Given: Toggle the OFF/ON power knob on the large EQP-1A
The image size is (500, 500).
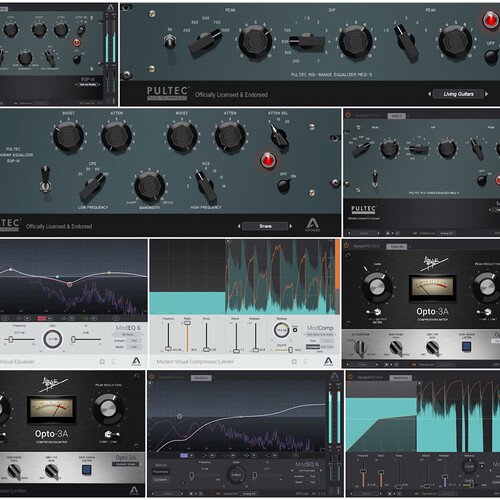Looking at the screenshot, I should (284, 185).
